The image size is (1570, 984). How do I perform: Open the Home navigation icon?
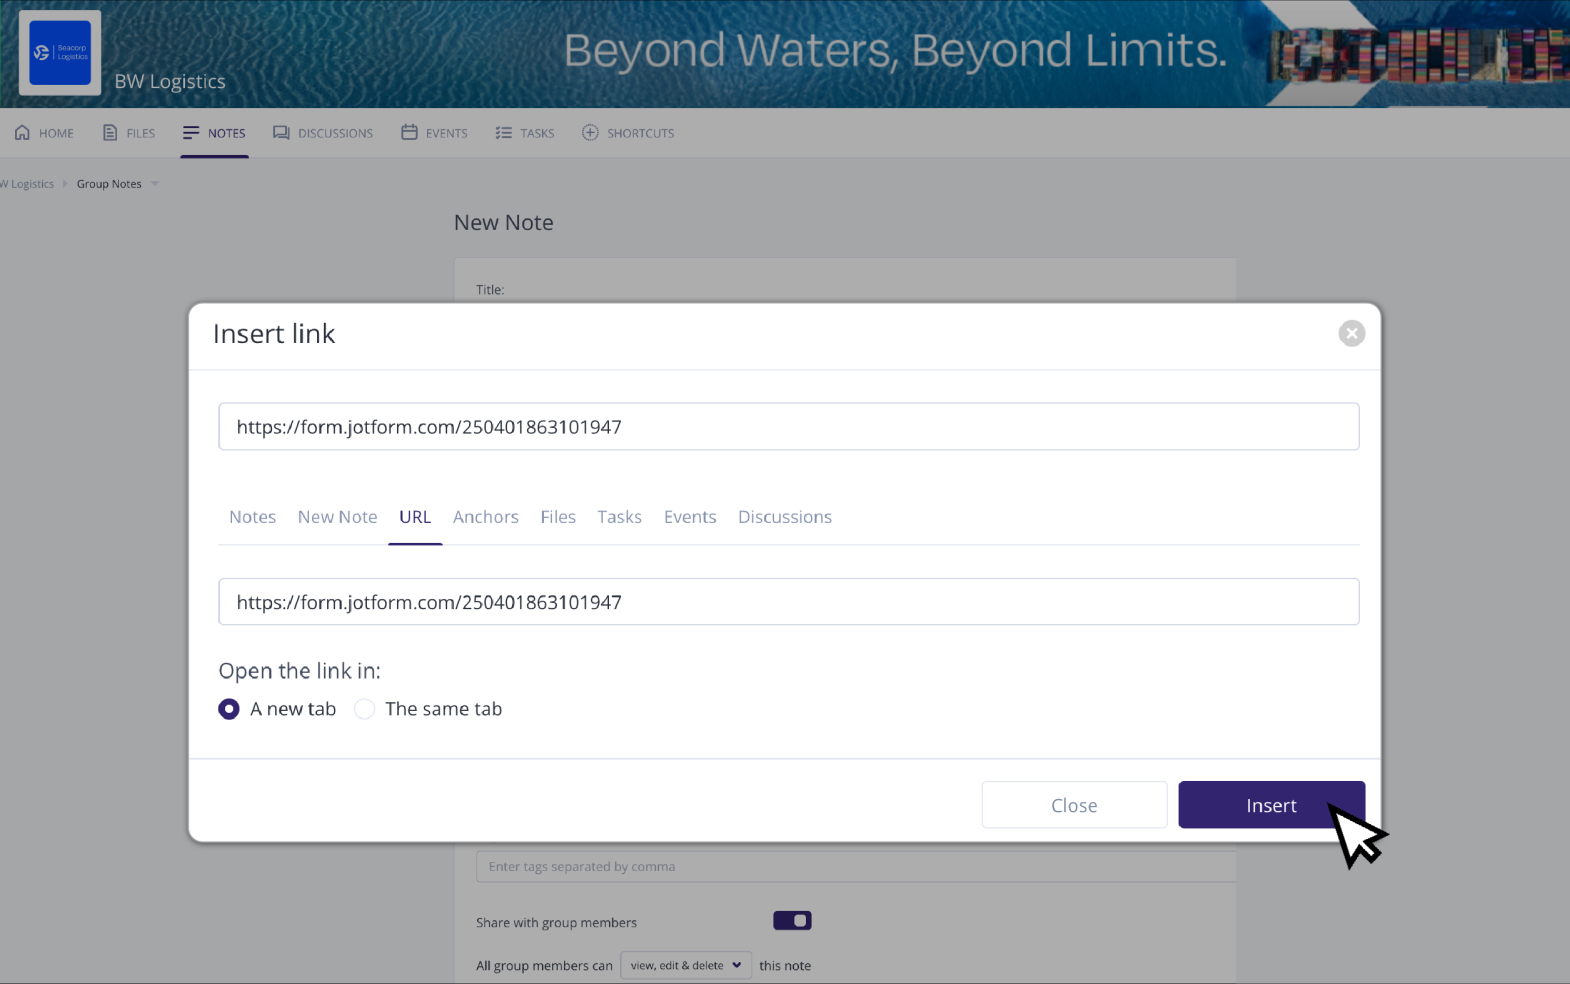[22, 133]
